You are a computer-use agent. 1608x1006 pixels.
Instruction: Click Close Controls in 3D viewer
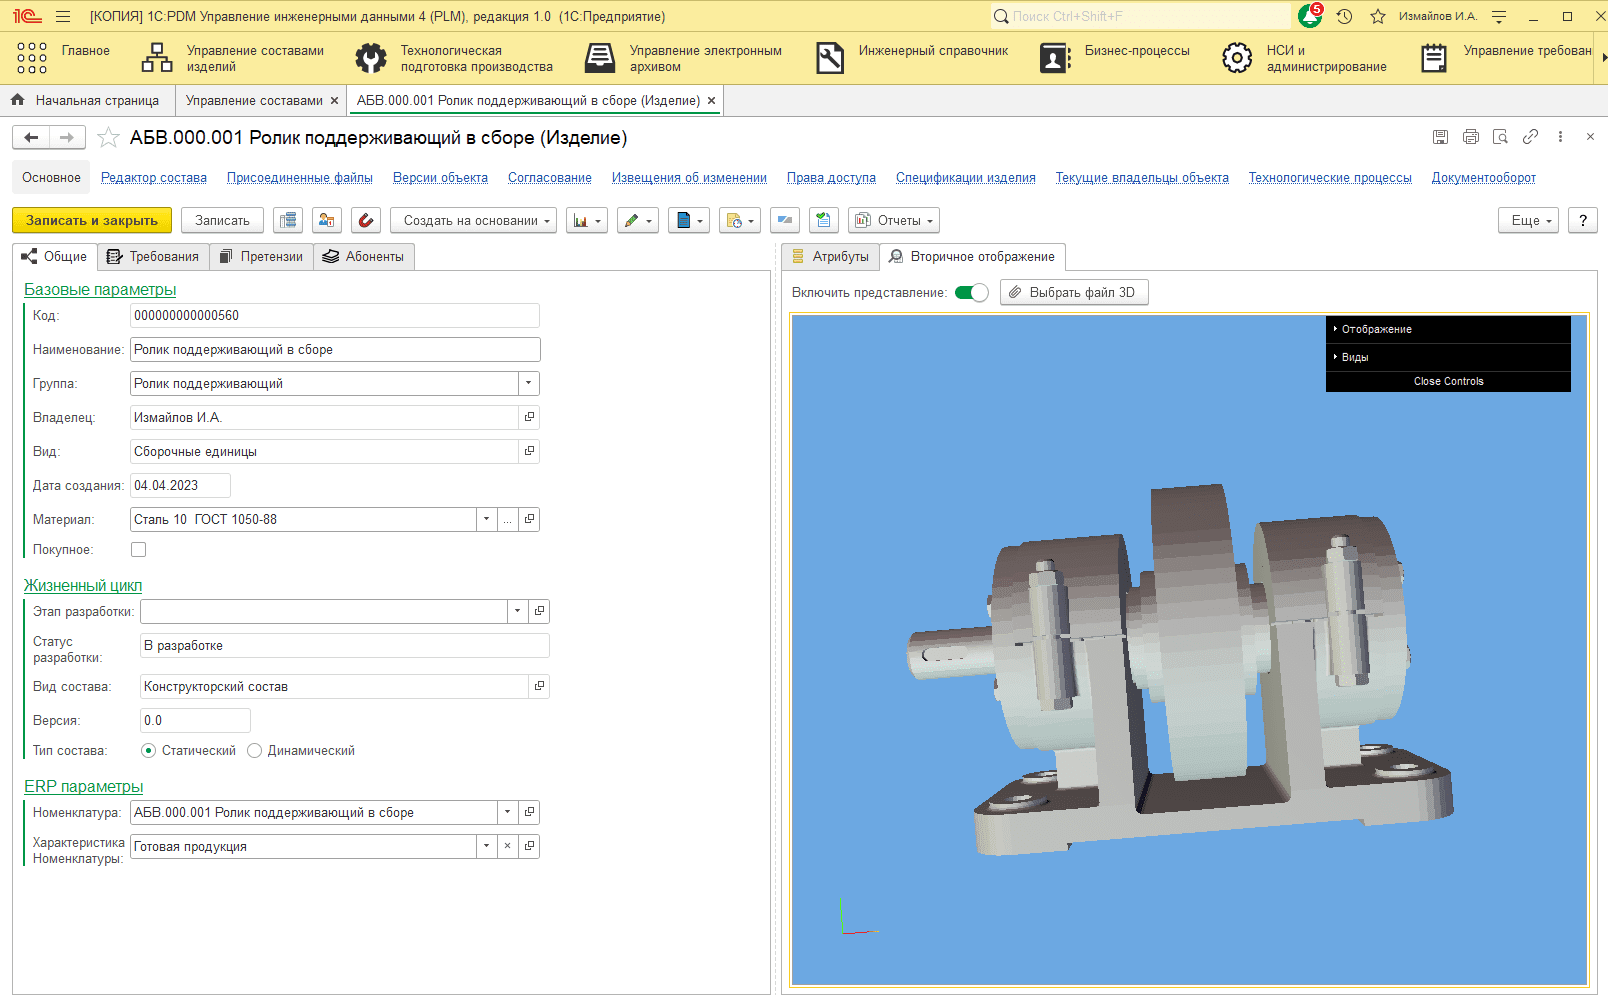pos(1448,381)
